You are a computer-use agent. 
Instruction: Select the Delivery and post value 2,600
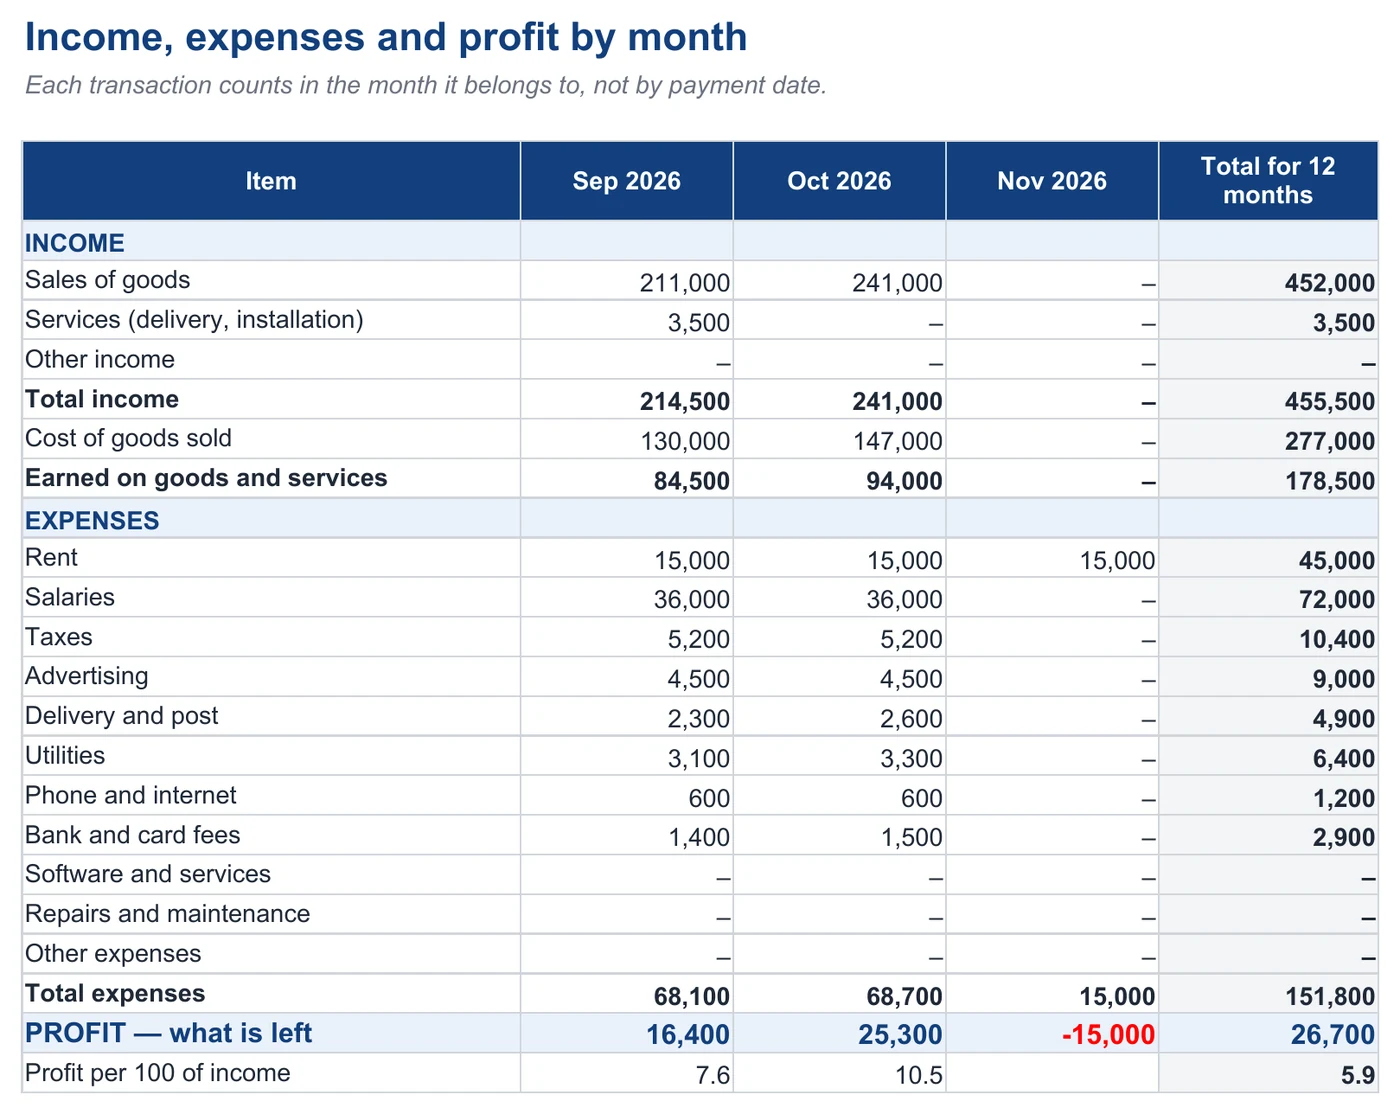pyautogui.click(x=912, y=719)
